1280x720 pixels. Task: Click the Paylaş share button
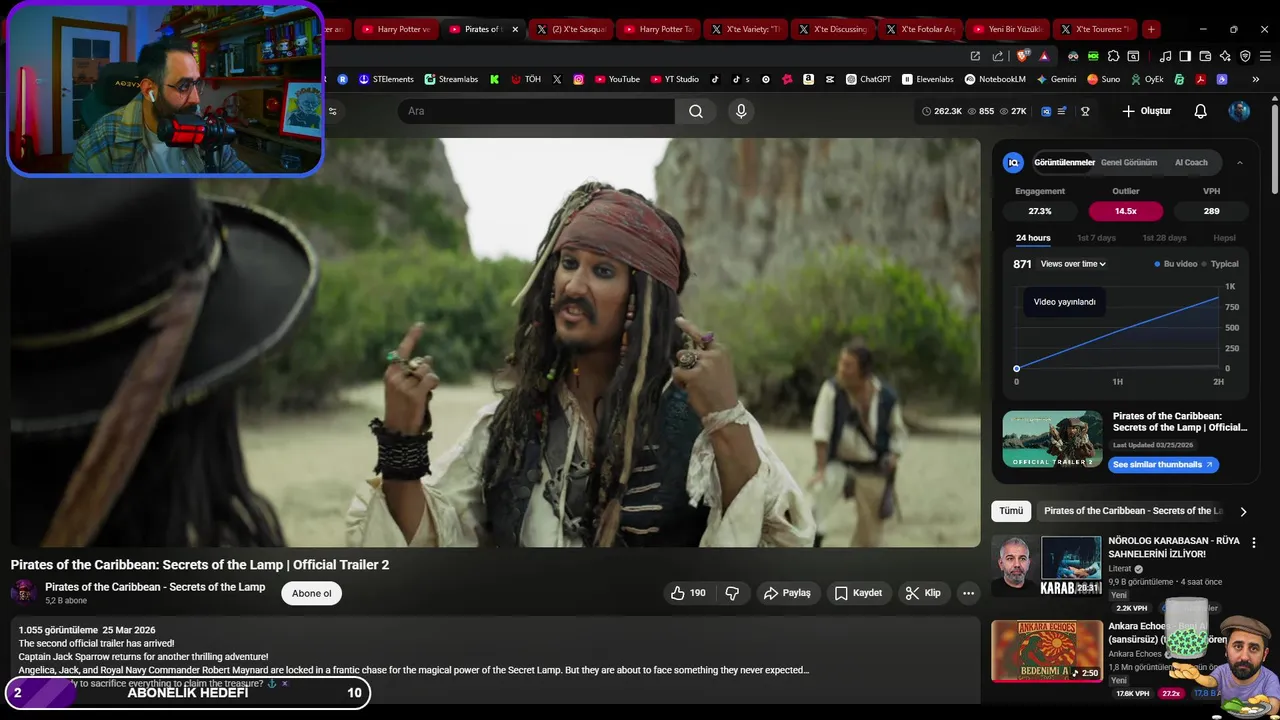tap(787, 593)
